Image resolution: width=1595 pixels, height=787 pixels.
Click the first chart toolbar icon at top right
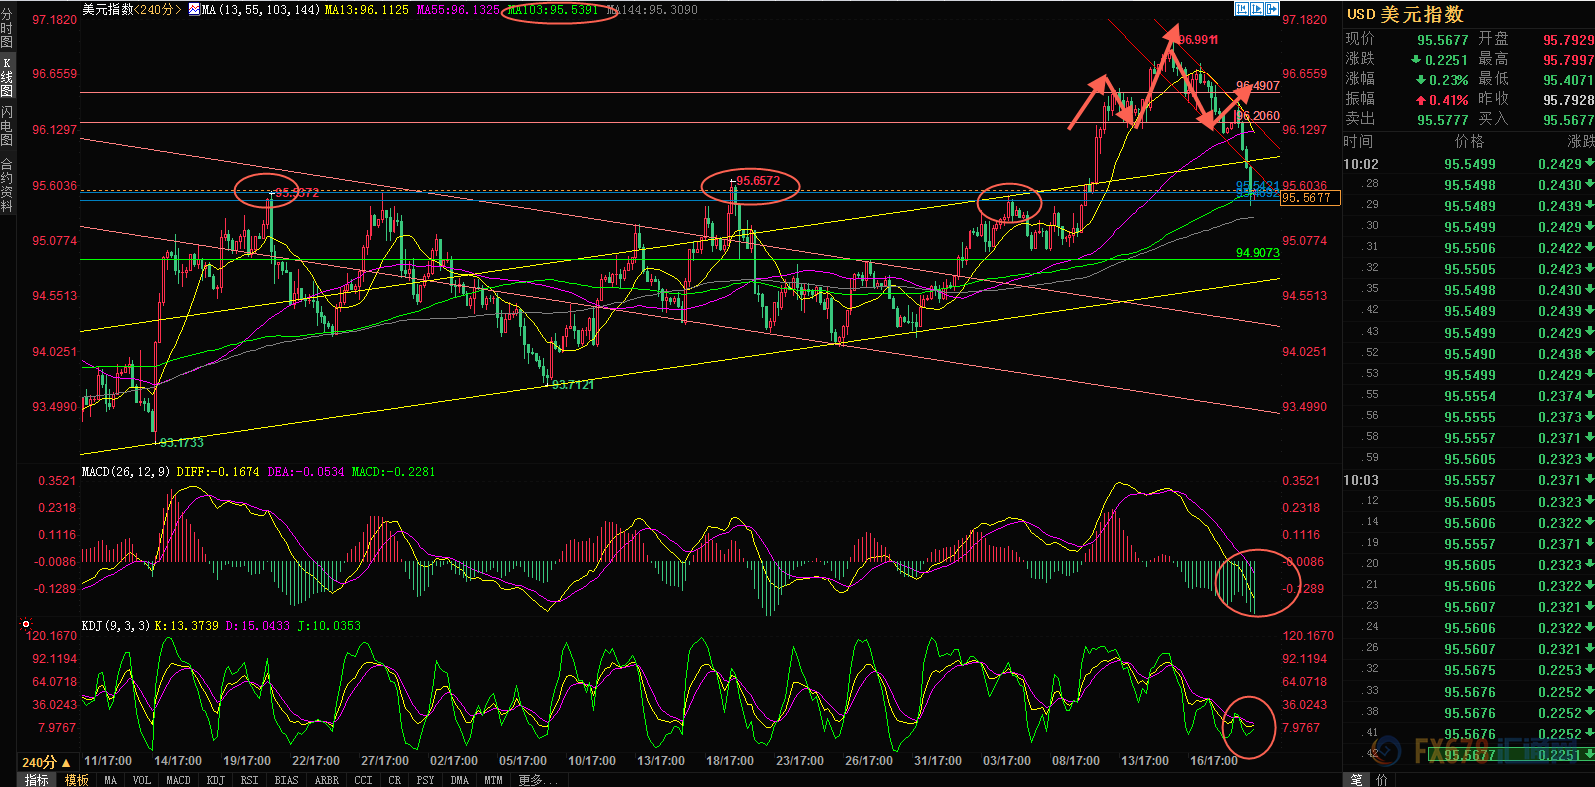point(1241,9)
